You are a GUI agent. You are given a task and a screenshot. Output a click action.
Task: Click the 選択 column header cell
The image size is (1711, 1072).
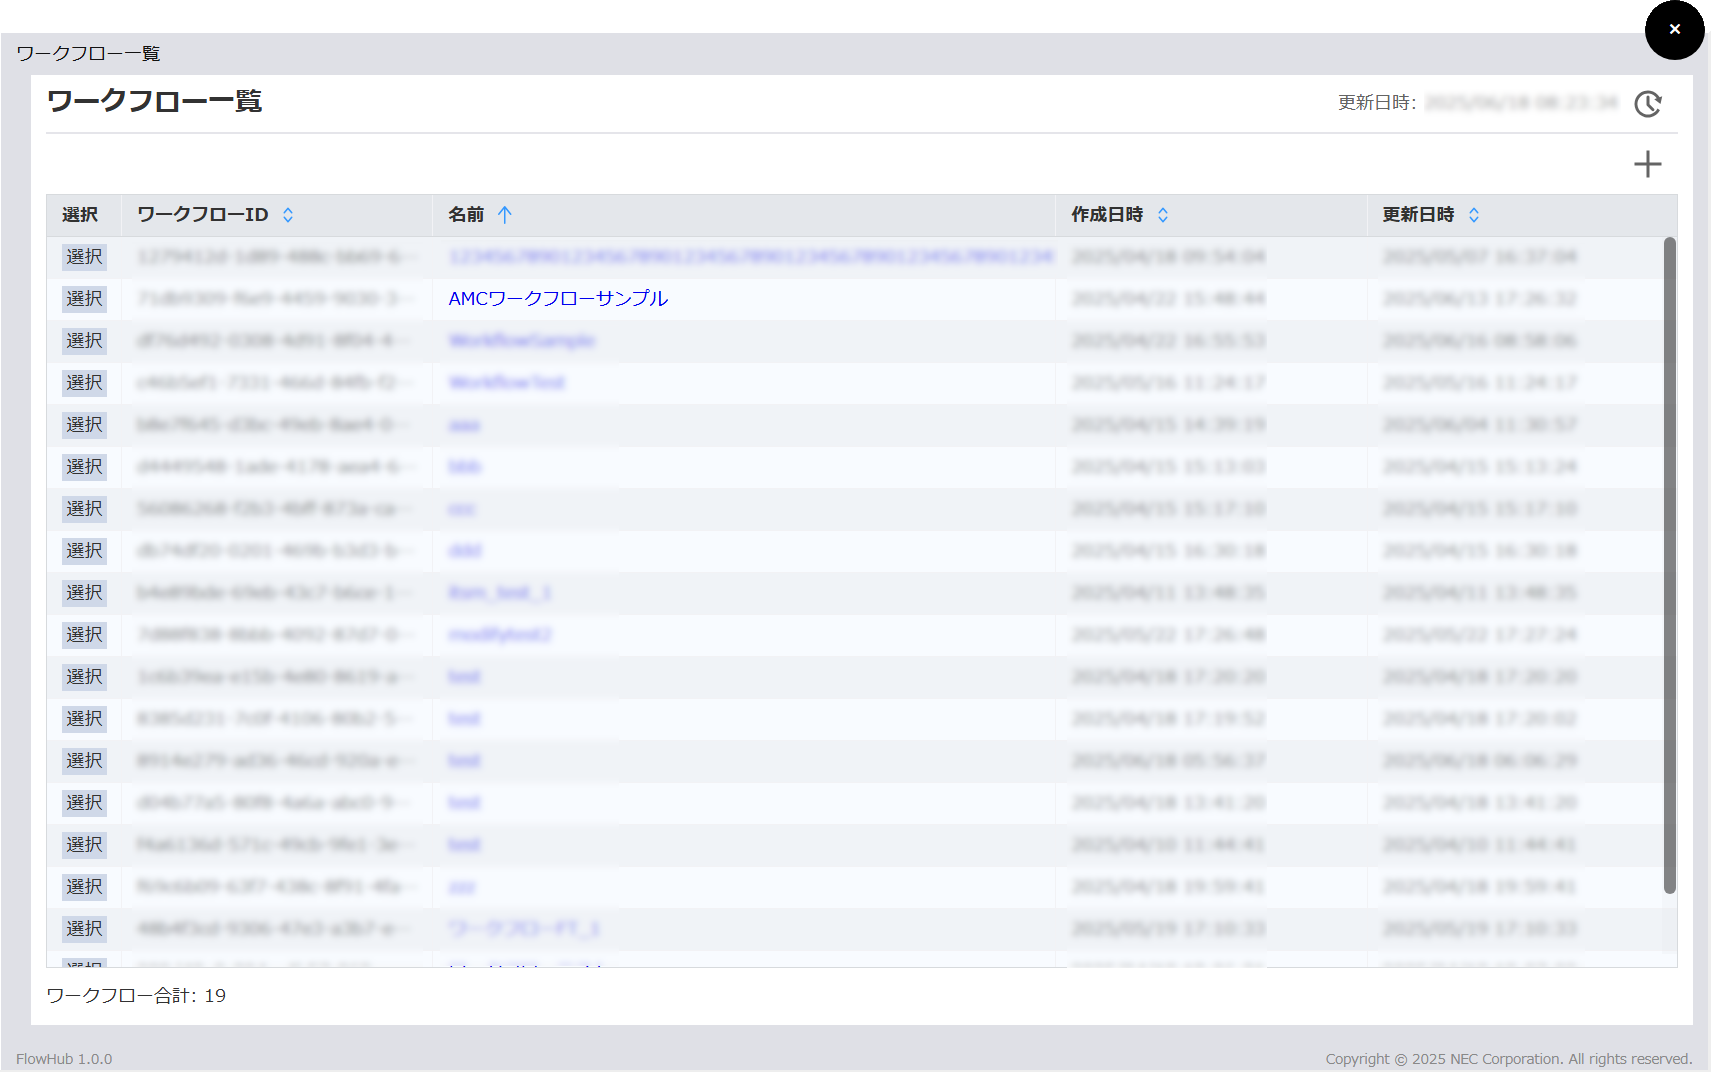[80, 215]
